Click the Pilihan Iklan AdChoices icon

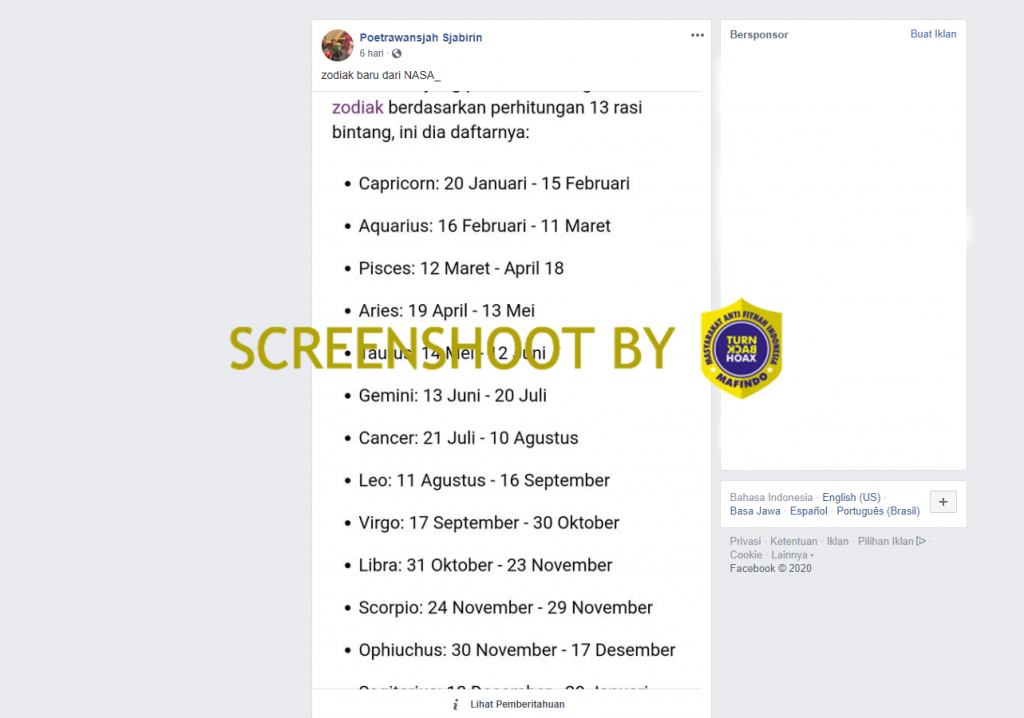[921, 541]
